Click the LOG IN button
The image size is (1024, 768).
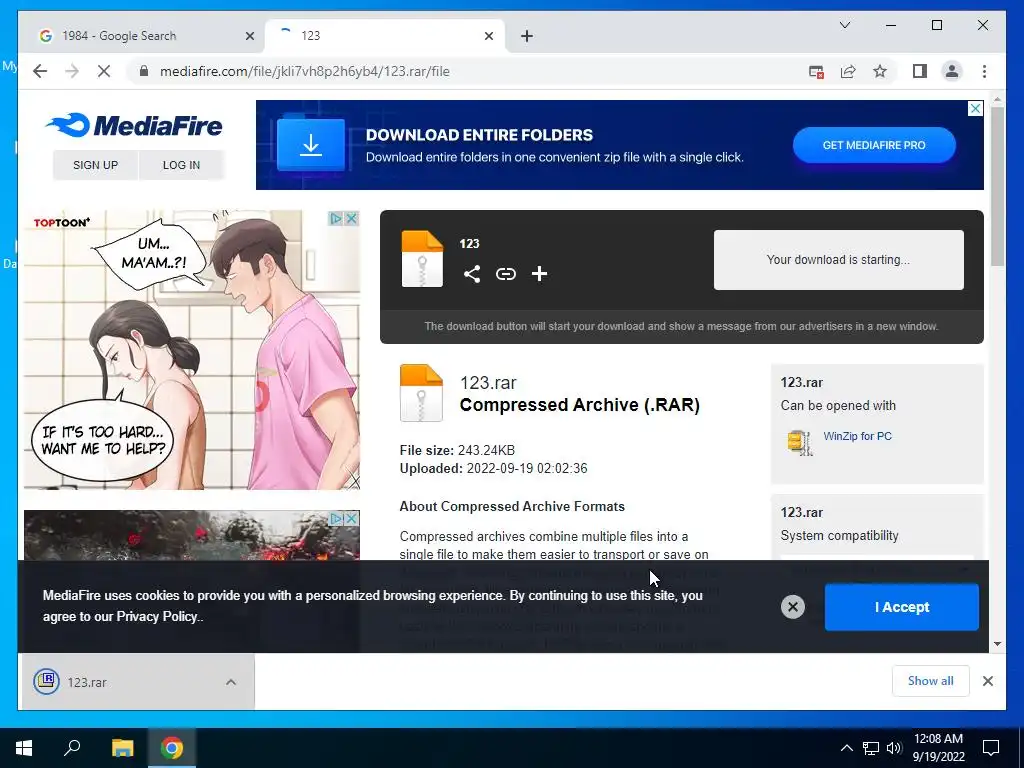pyautogui.click(x=181, y=165)
